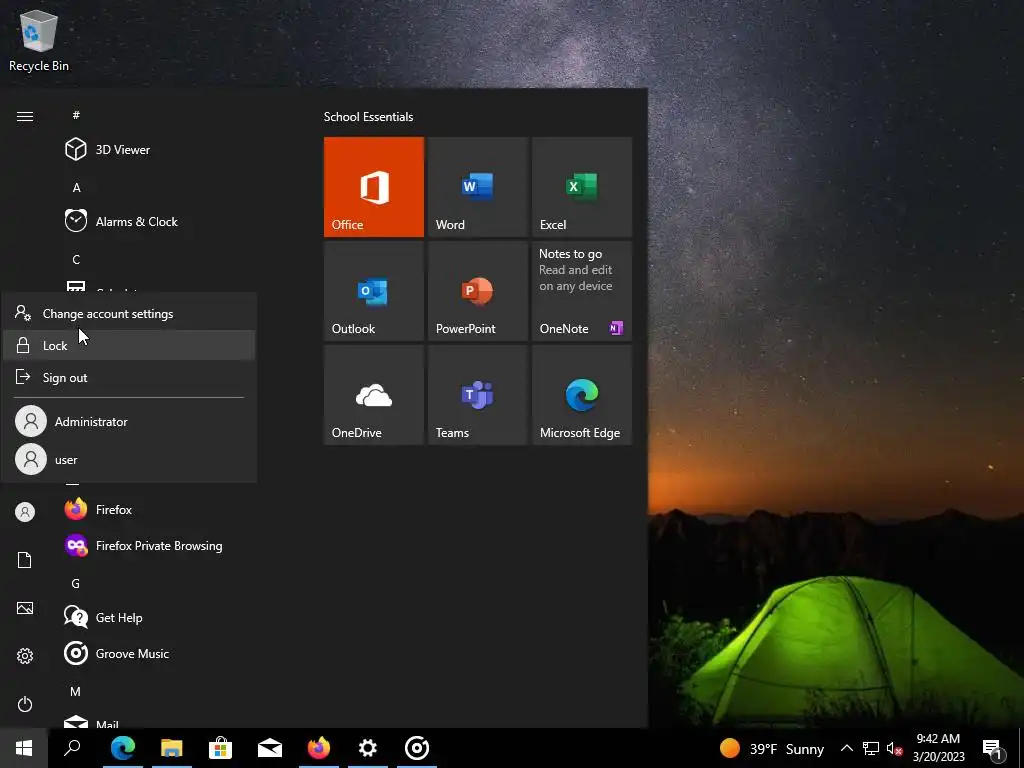This screenshot has height=768, width=1024.
Task: Open Documents from Start sidebar
Action: [25, 560]
